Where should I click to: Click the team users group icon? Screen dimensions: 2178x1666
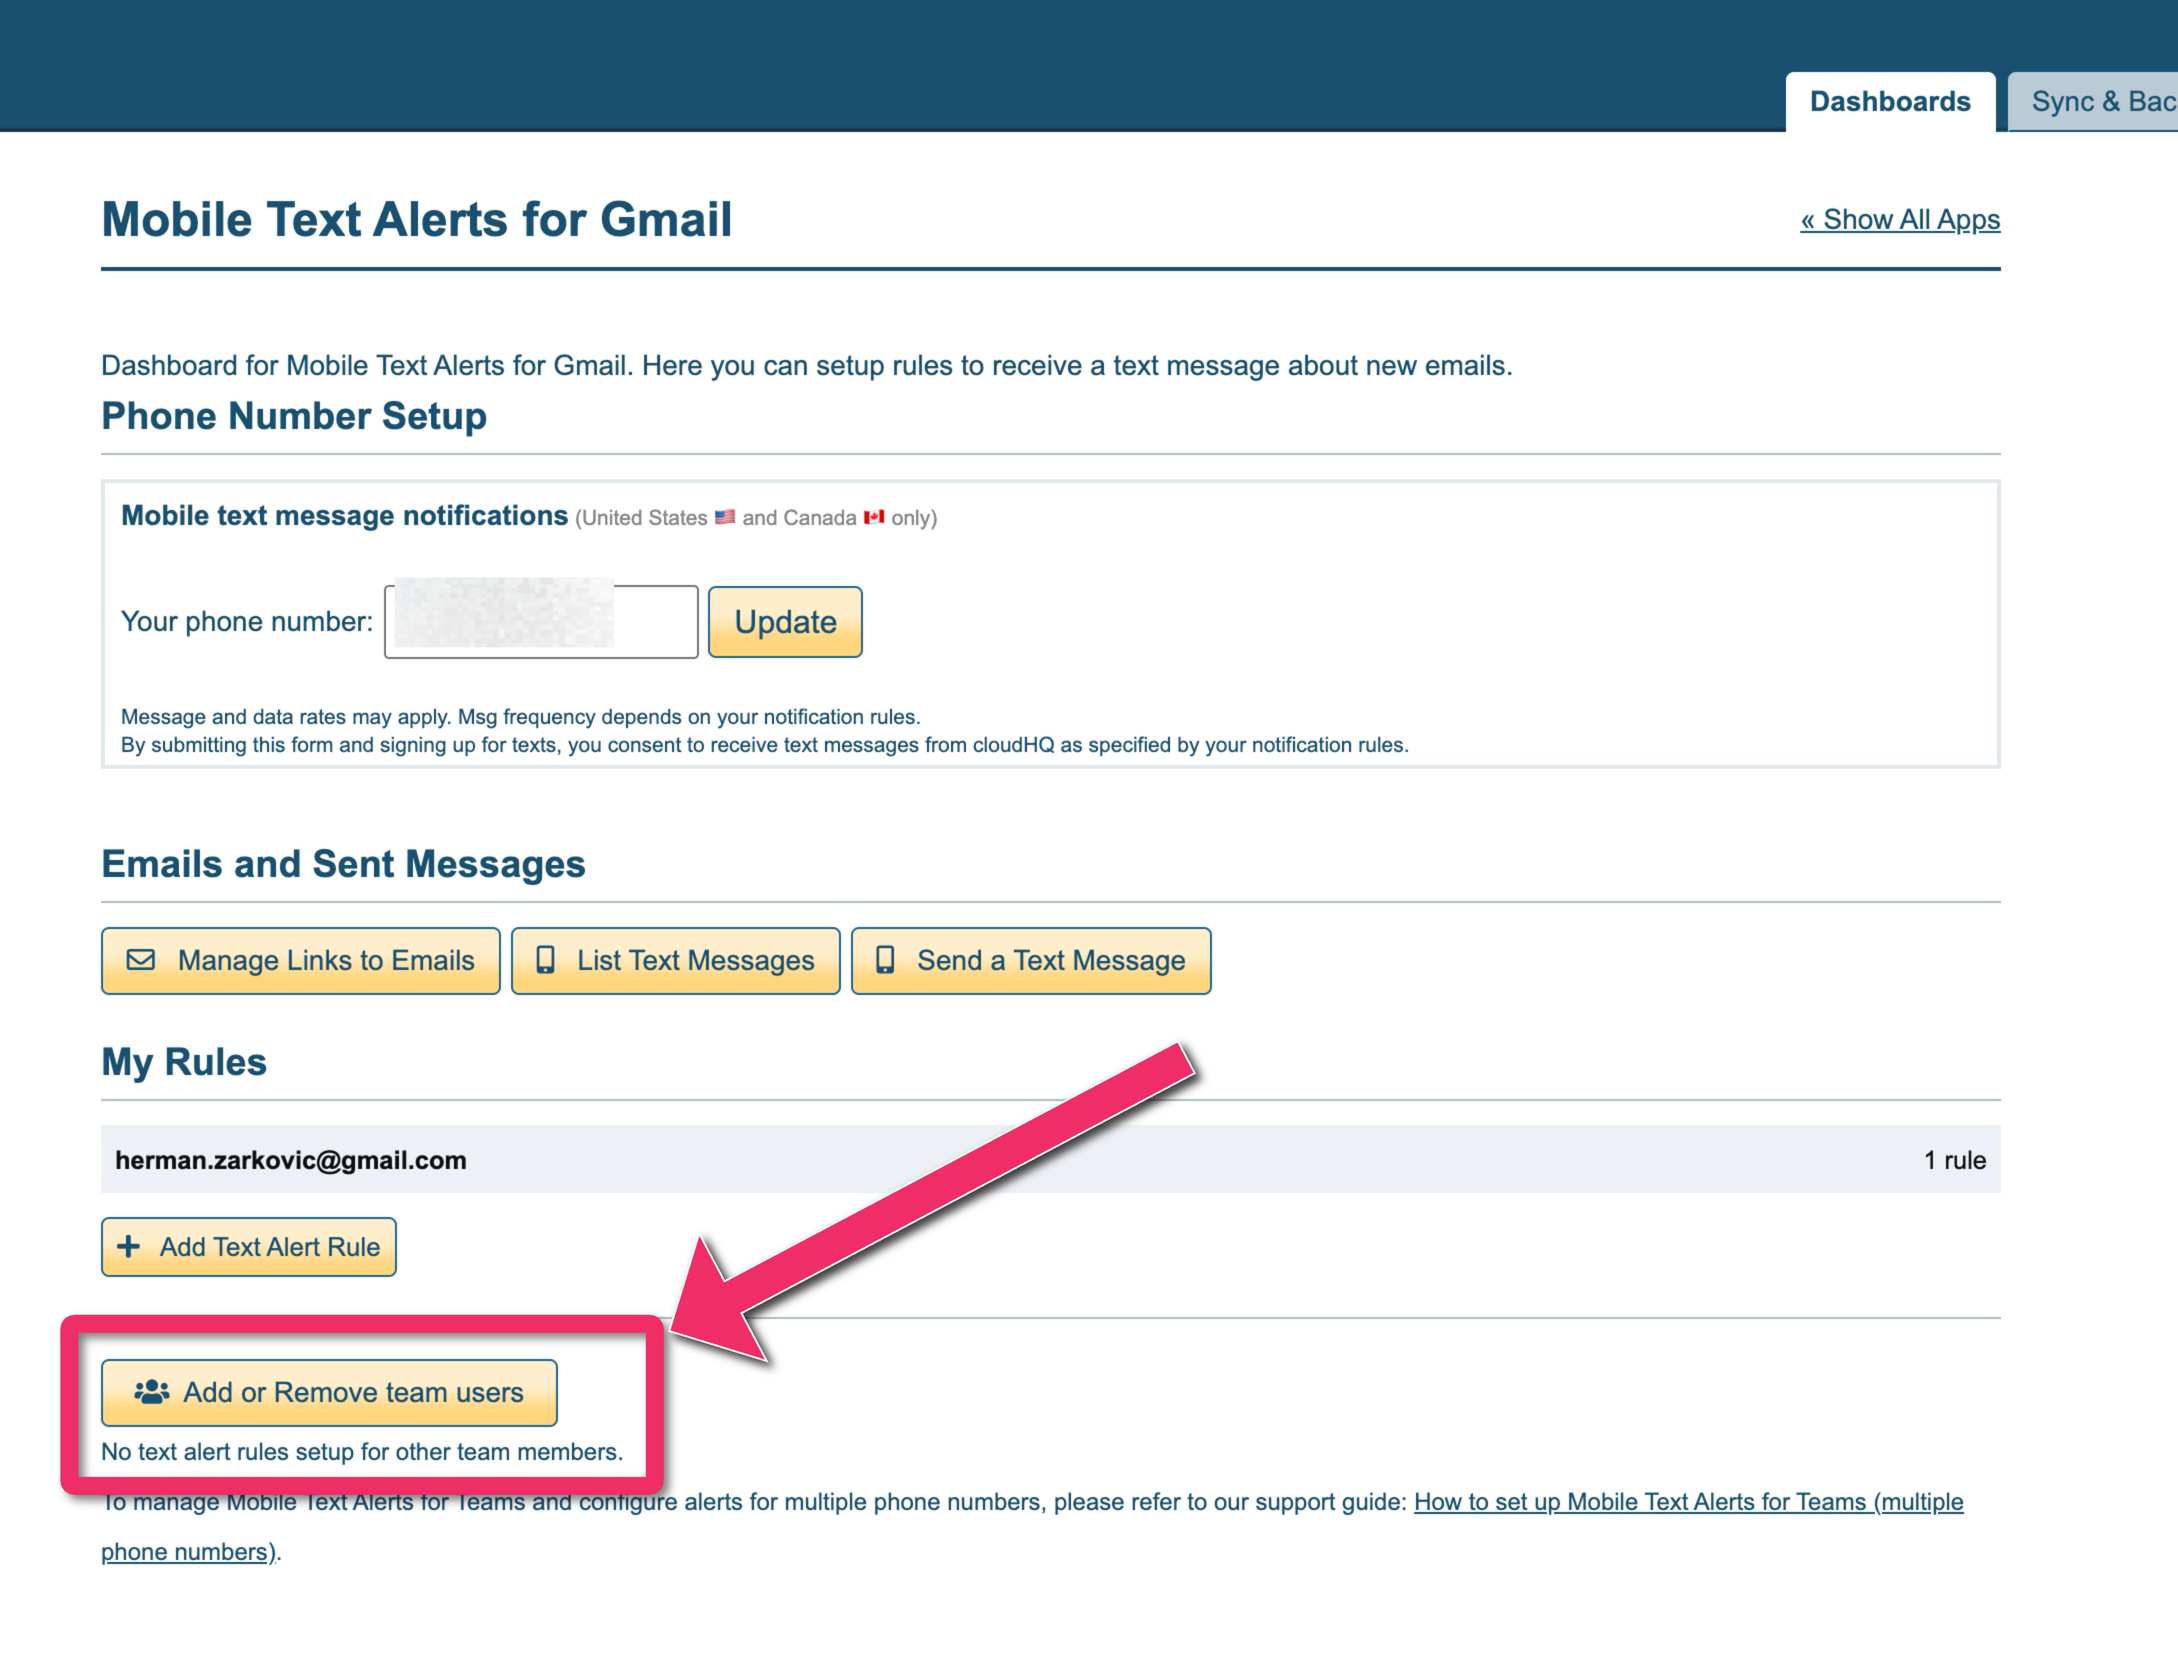152,1391
